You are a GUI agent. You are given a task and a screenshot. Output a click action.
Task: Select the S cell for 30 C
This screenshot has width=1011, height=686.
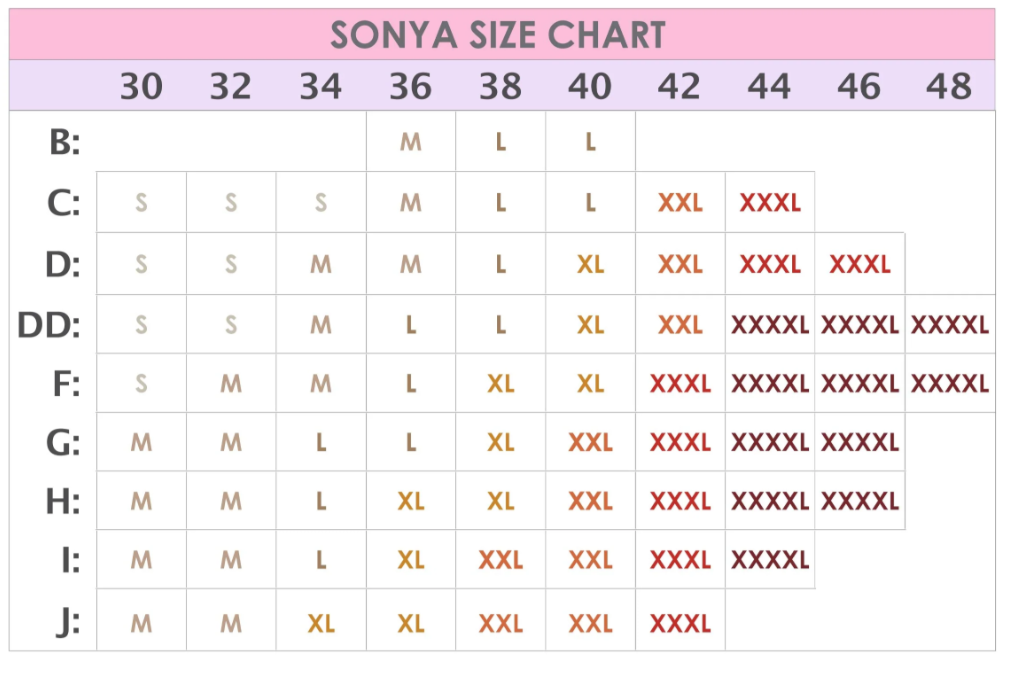(141, 203)
